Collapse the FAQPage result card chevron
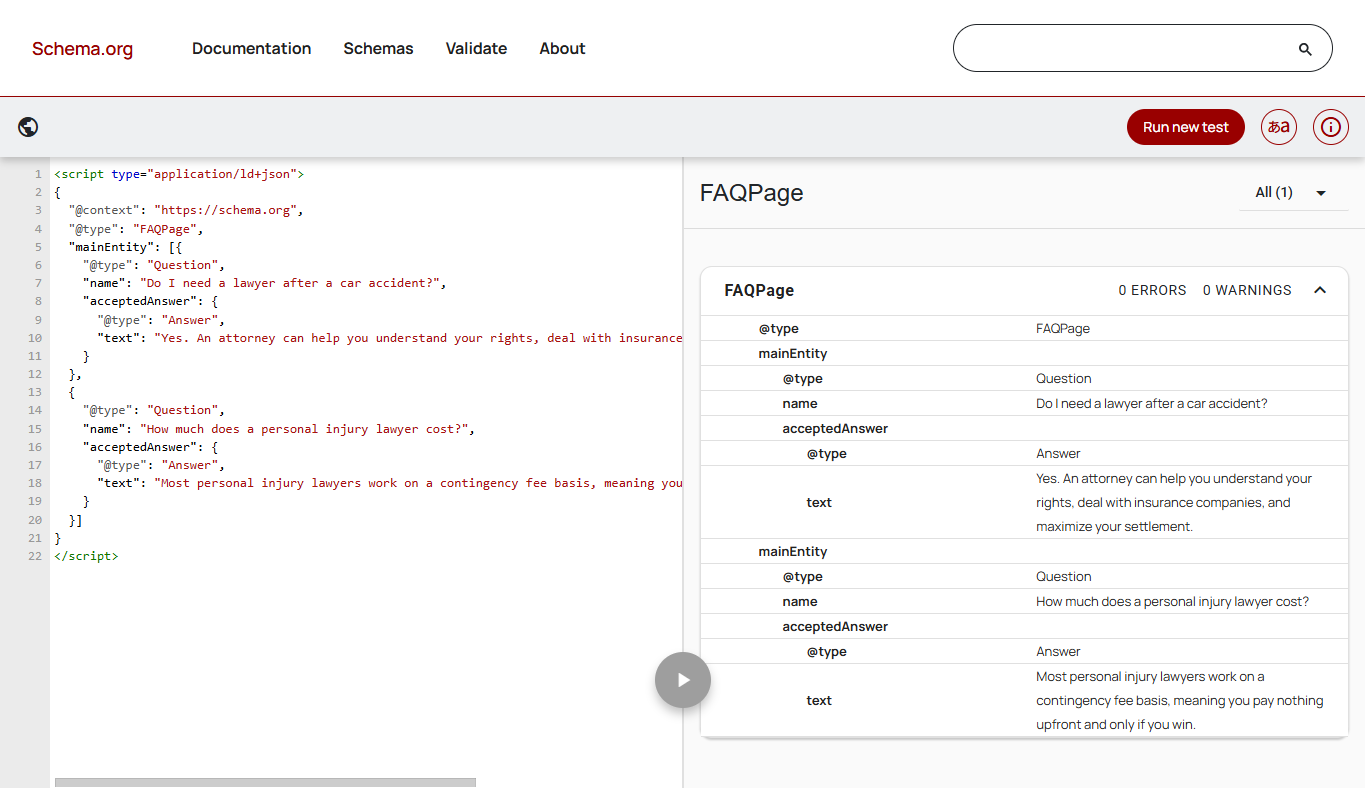The width and height of the screenshot is (1365, 788). (1319, 290)
